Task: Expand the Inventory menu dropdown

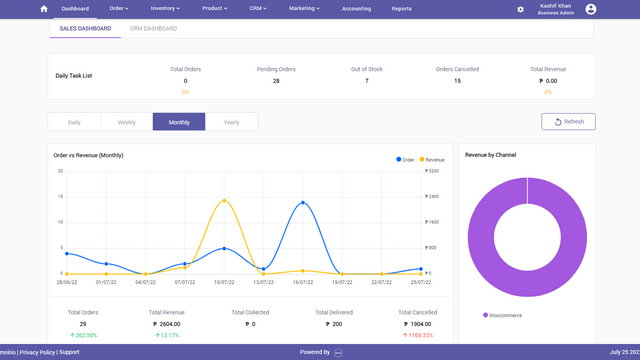Action: point(165,8)
